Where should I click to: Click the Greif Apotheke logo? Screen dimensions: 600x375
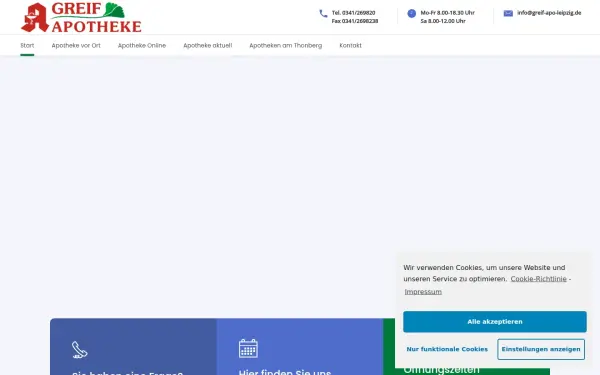coord(81,18)
